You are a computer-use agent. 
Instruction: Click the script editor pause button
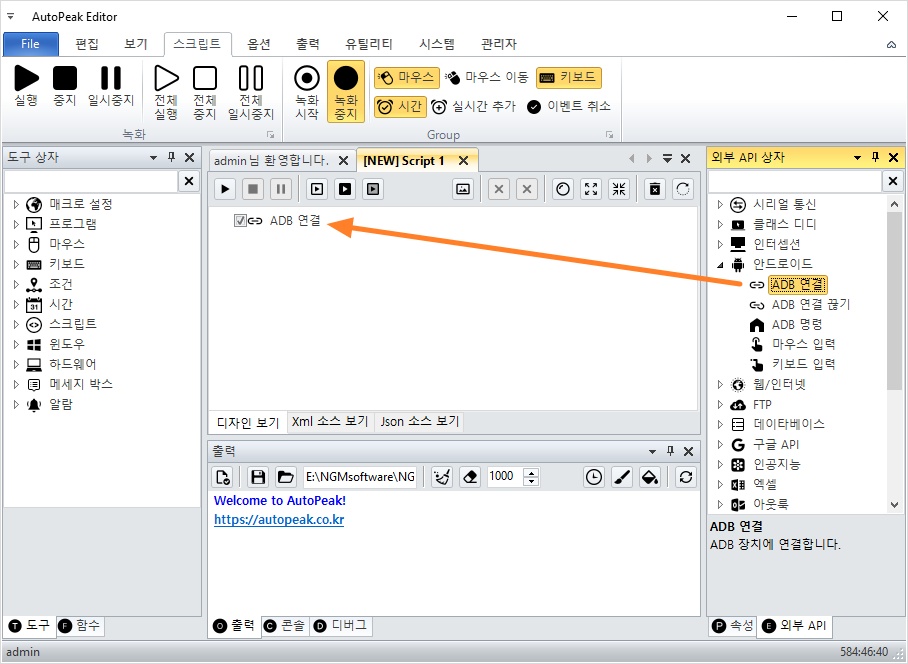click(x=281, y=189)
